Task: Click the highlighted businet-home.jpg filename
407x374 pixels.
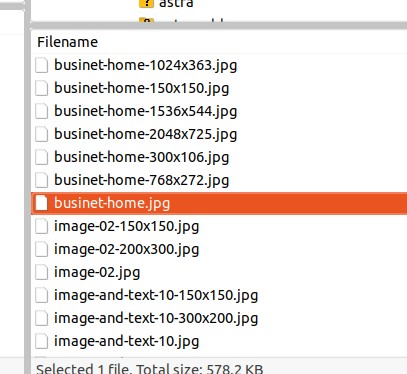Action: [x=112, y=203]
